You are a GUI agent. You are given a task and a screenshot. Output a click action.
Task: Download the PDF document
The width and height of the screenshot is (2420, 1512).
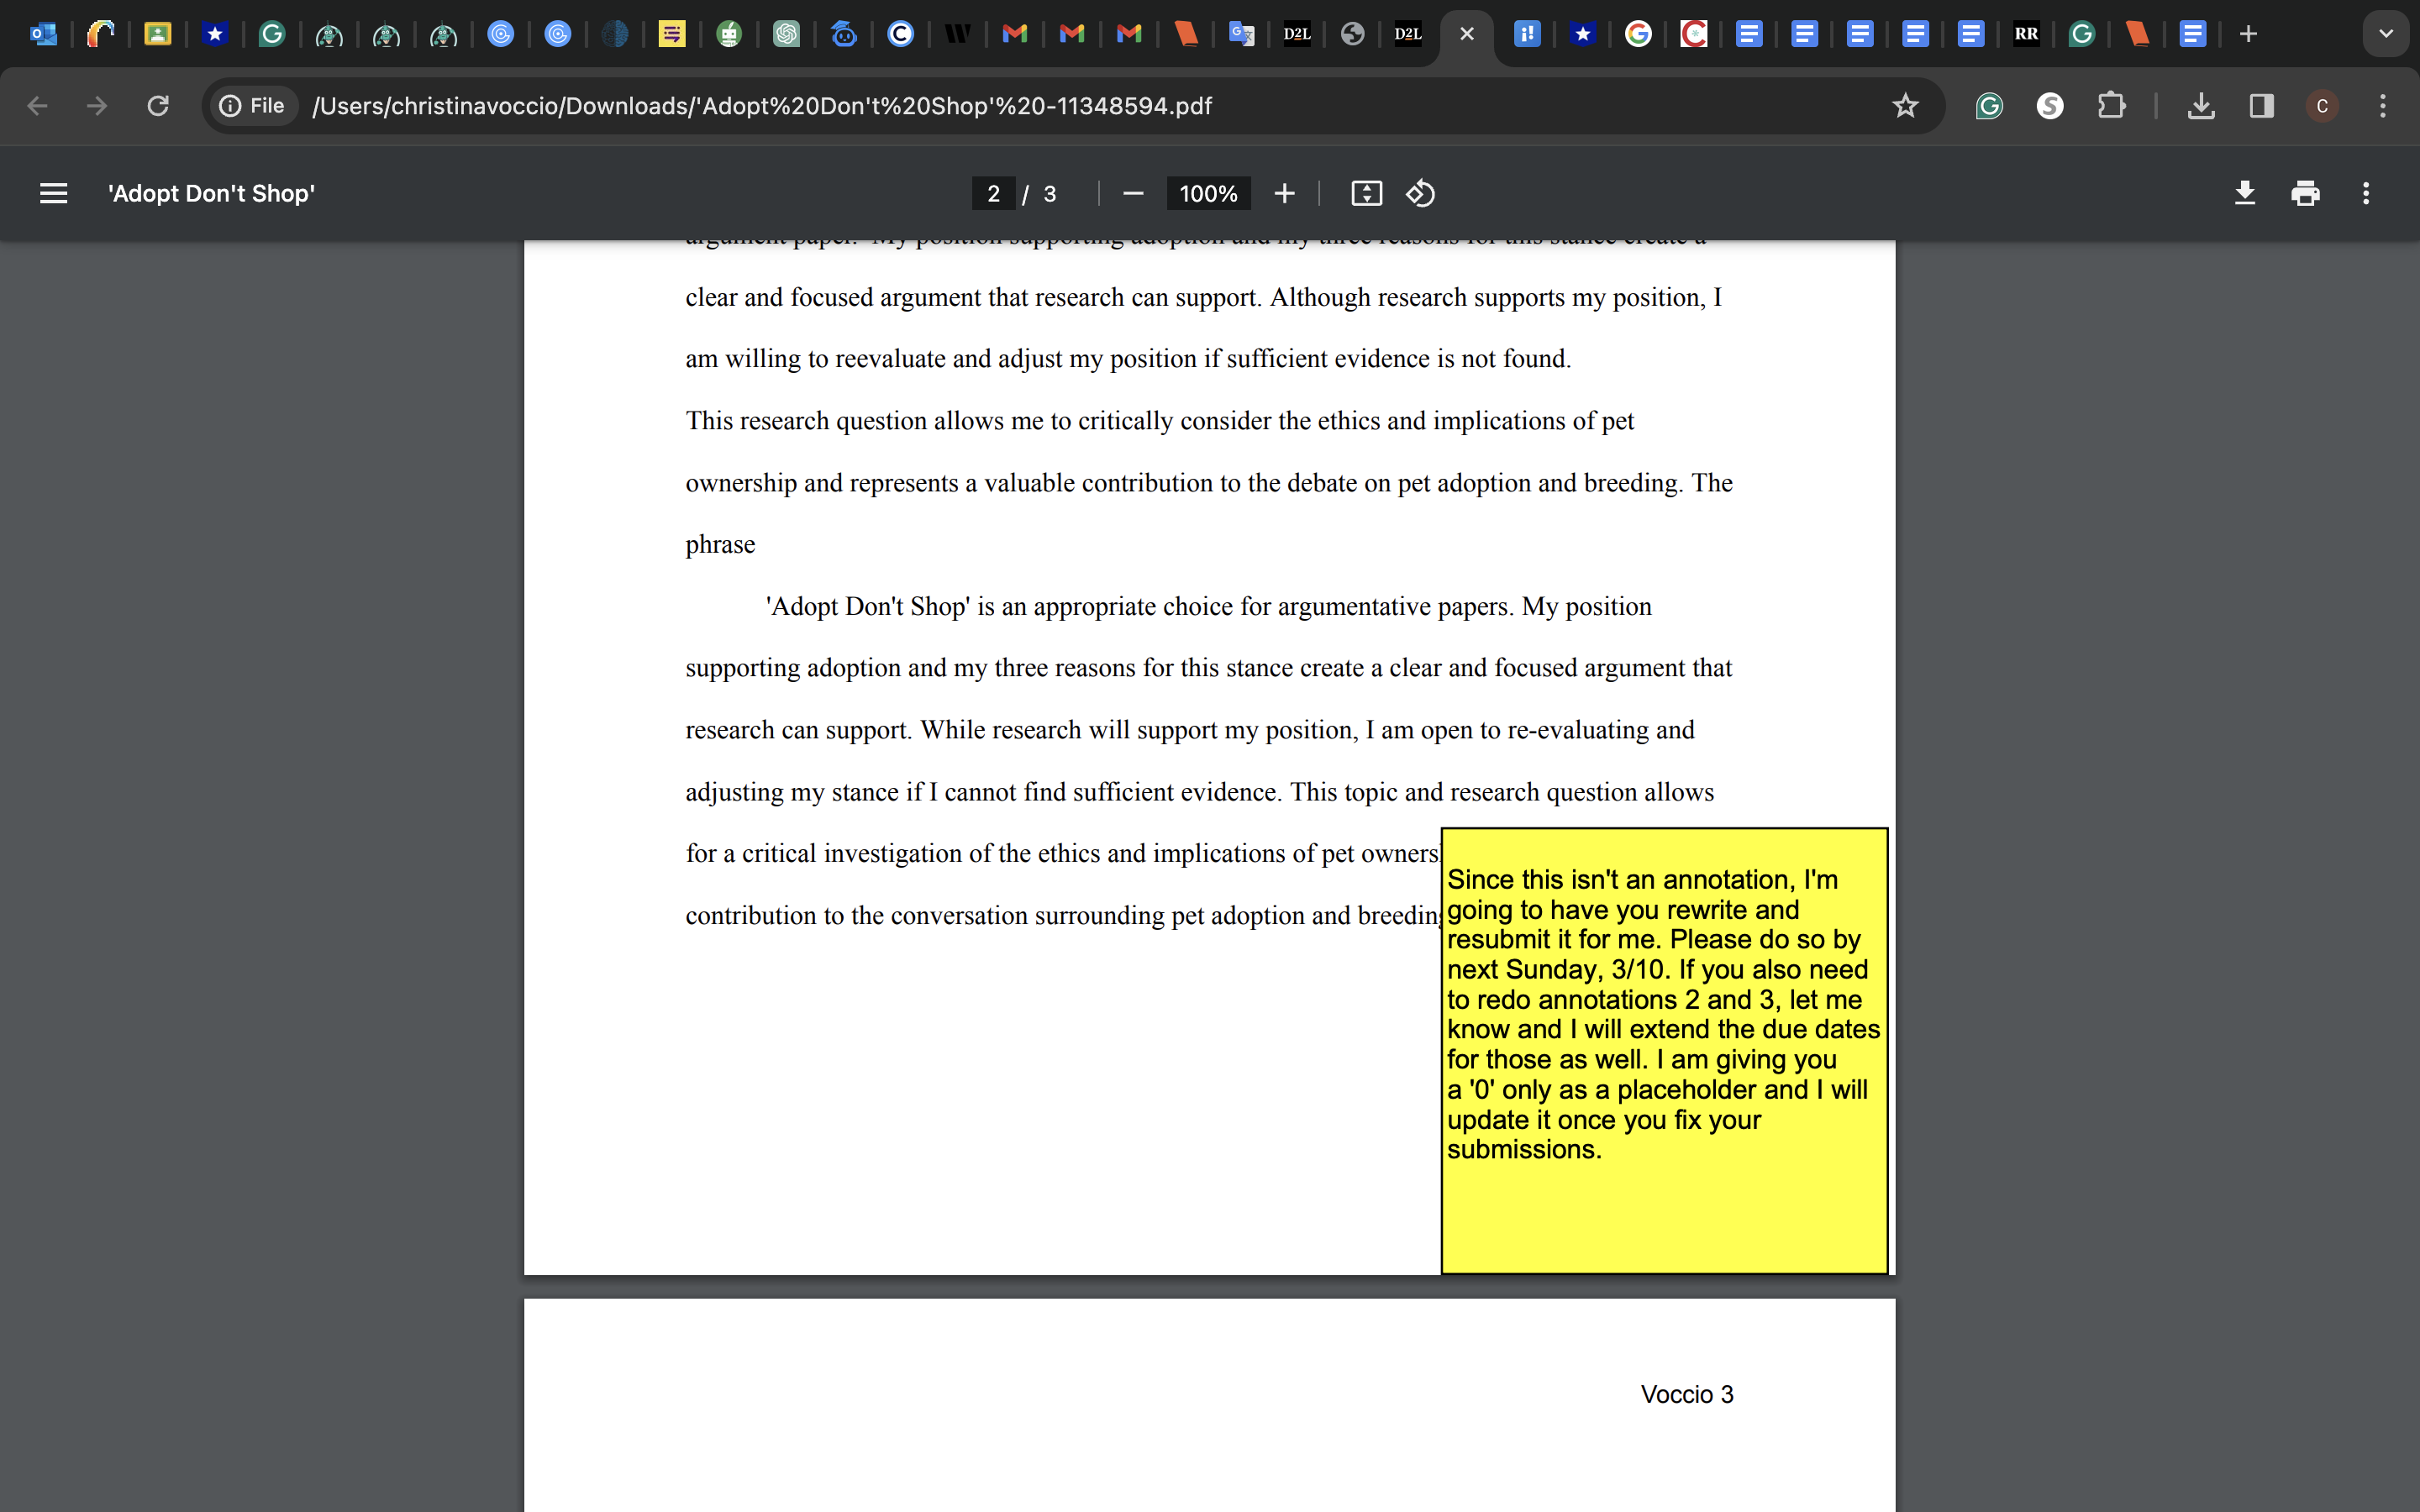(x=2245, y=193)
